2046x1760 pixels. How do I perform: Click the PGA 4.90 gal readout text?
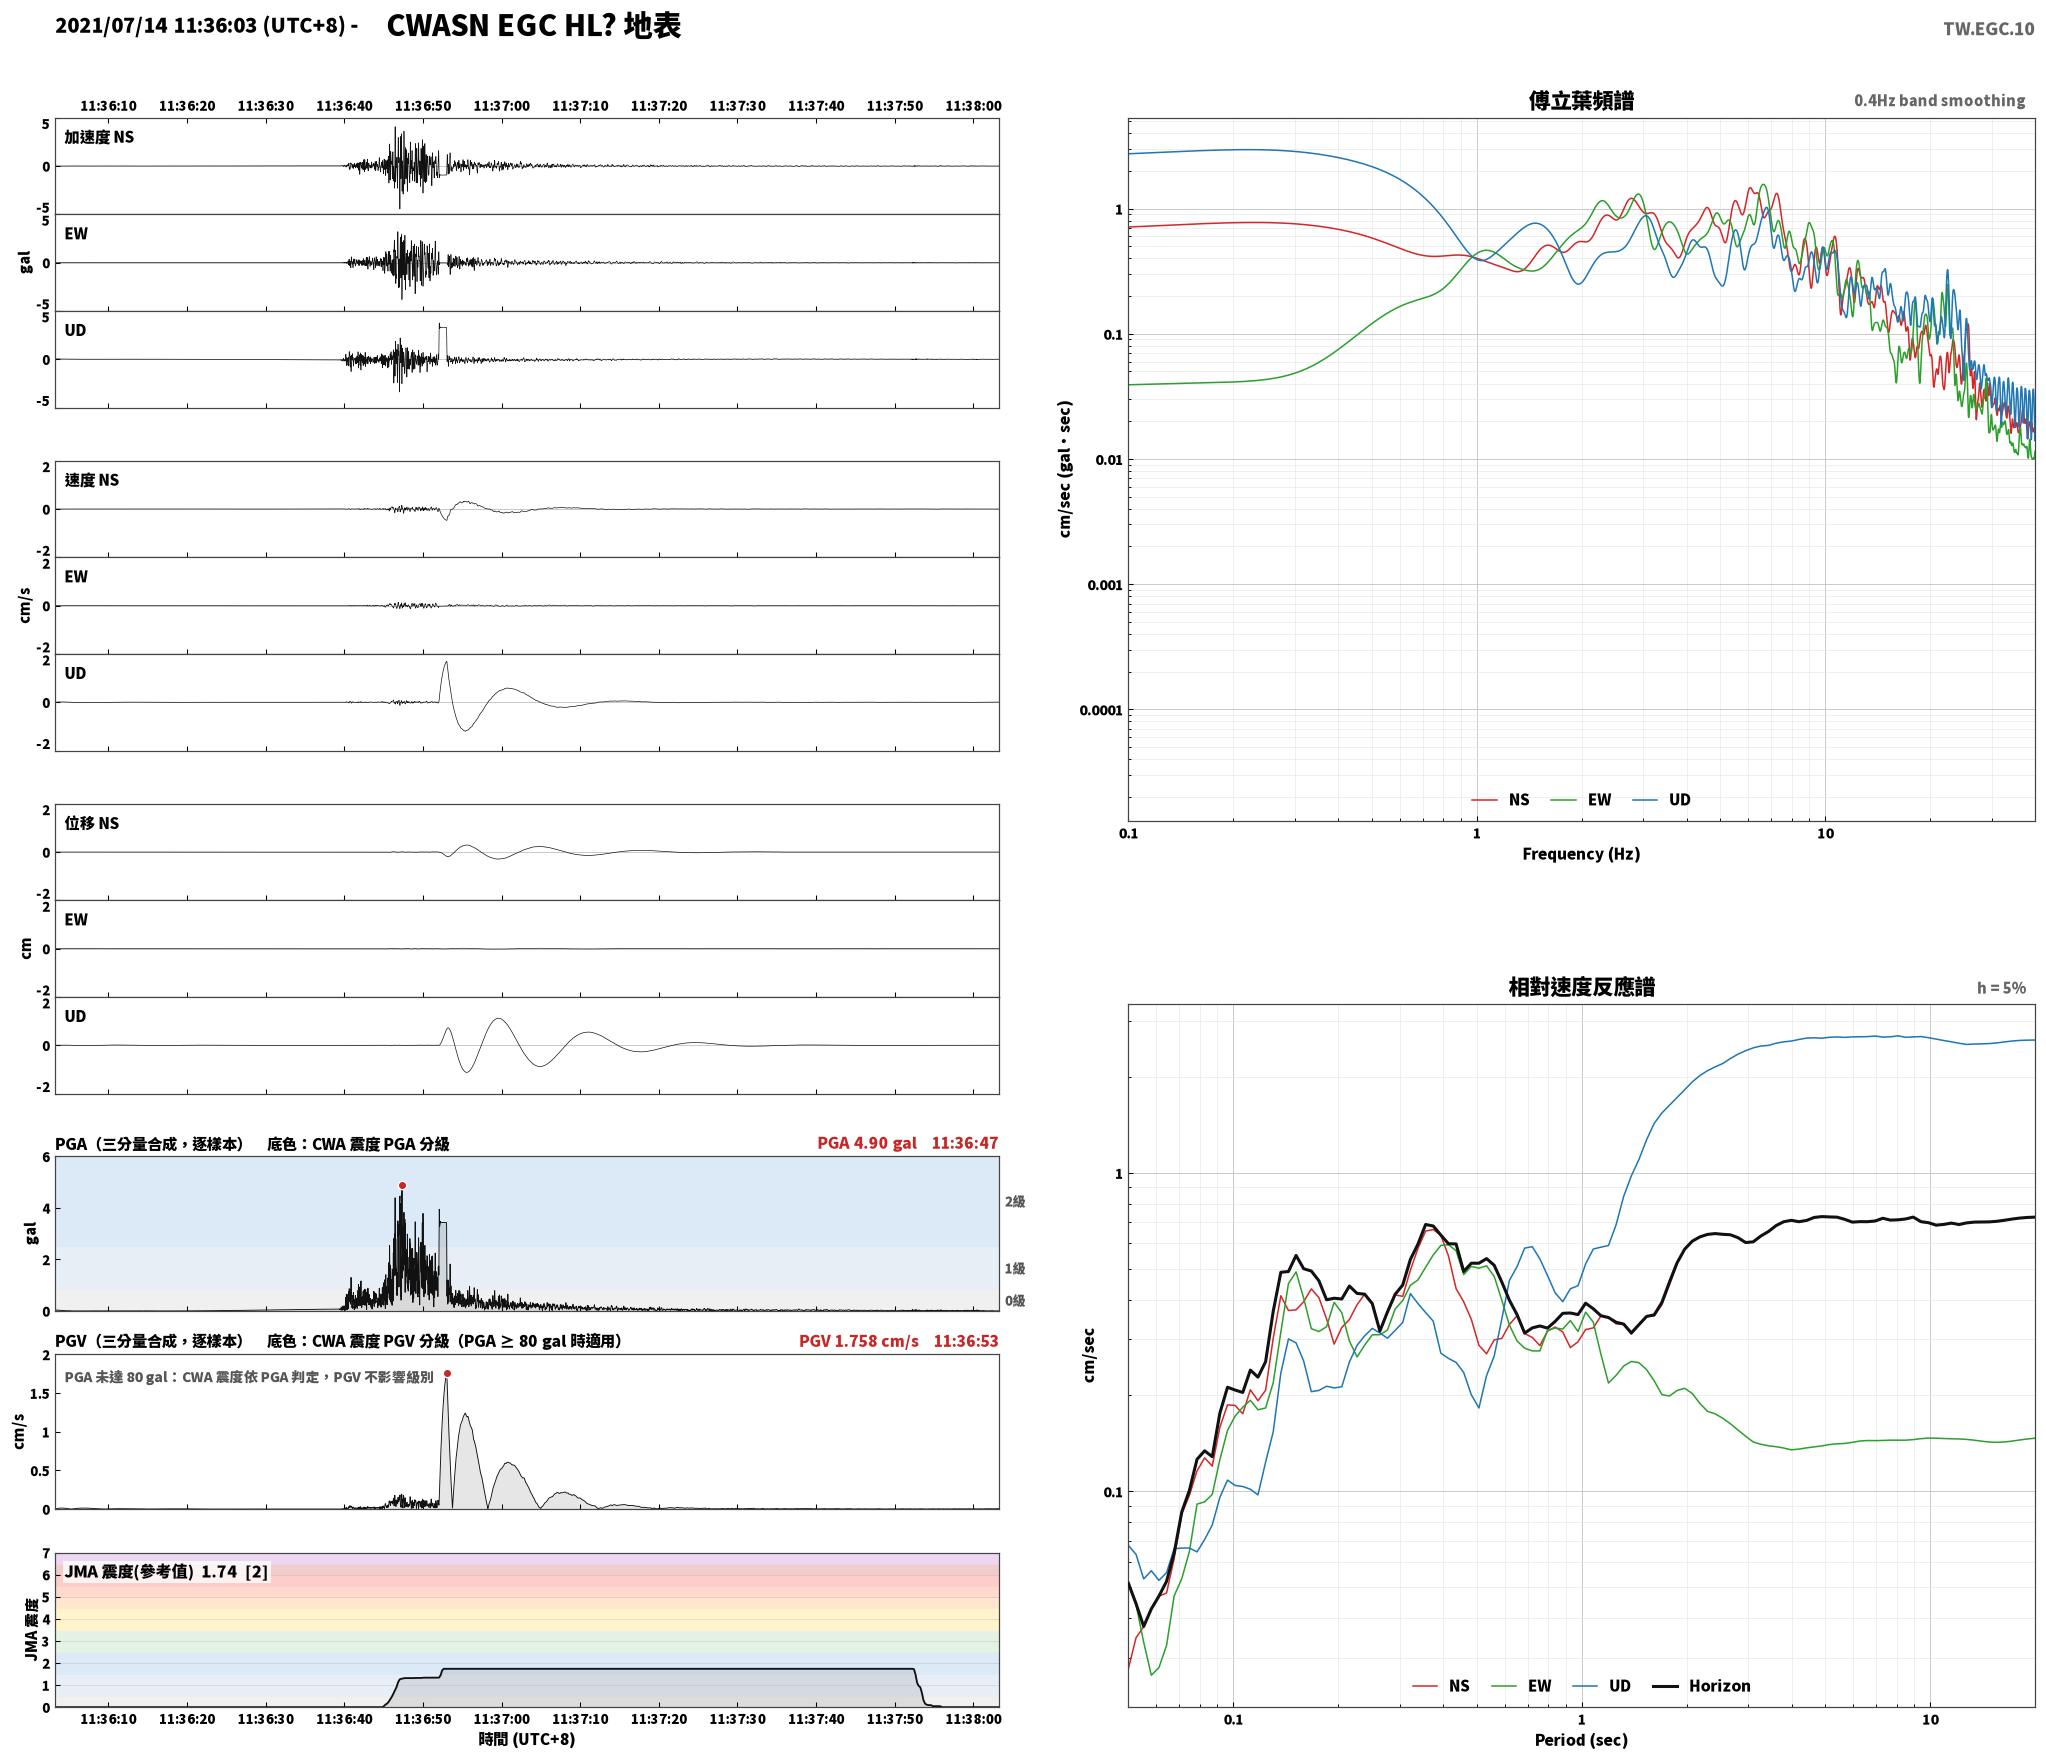tap(867, 1143)
